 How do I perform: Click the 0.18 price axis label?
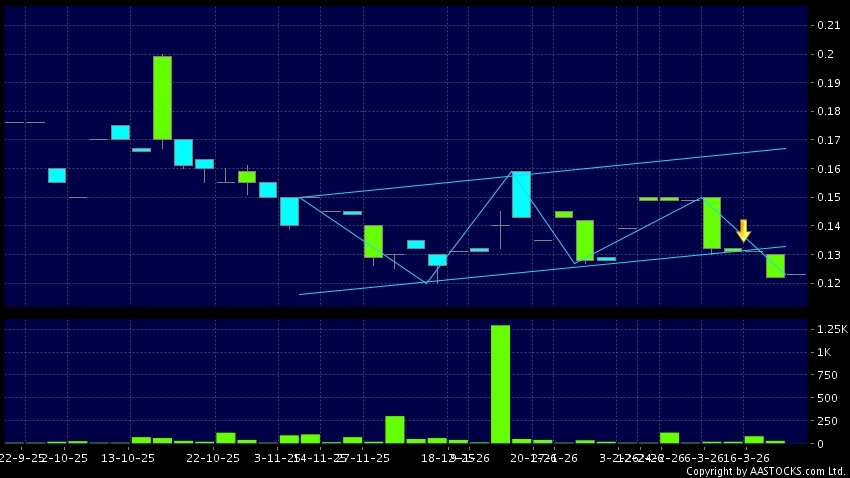(x=826, y=112)
